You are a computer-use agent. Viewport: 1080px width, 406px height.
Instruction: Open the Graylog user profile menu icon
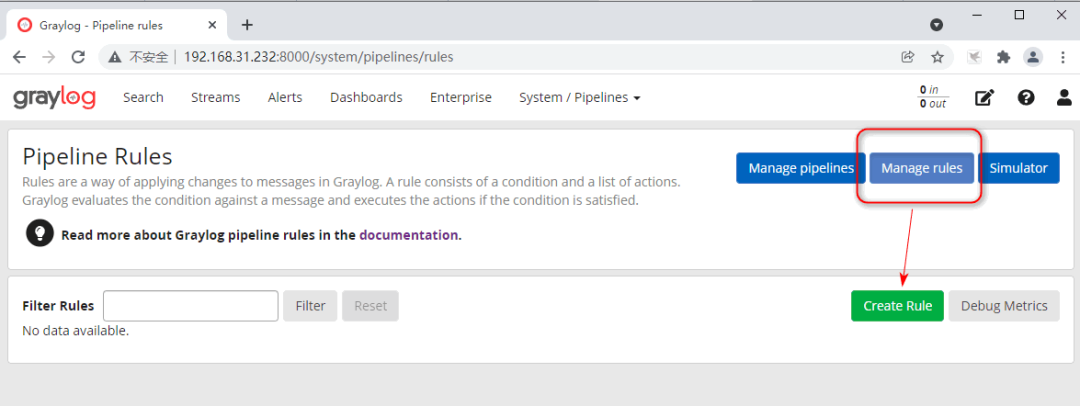pyautogui.click(x=1064, y=98)
